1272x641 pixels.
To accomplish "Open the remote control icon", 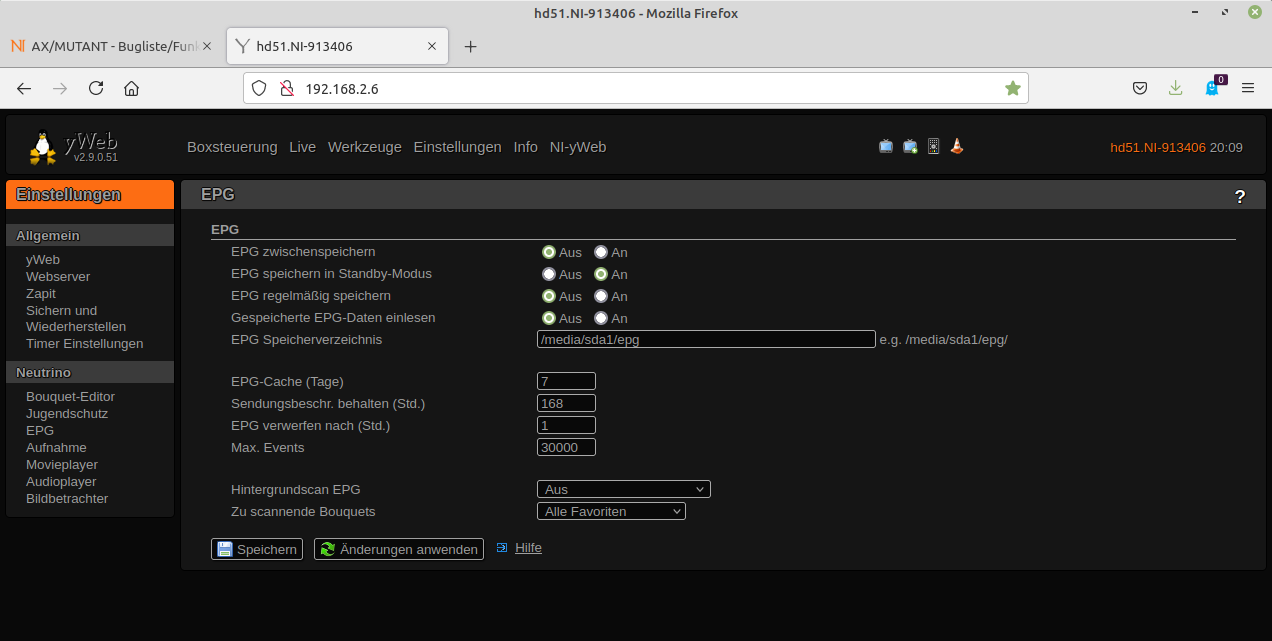I will 933,147.
